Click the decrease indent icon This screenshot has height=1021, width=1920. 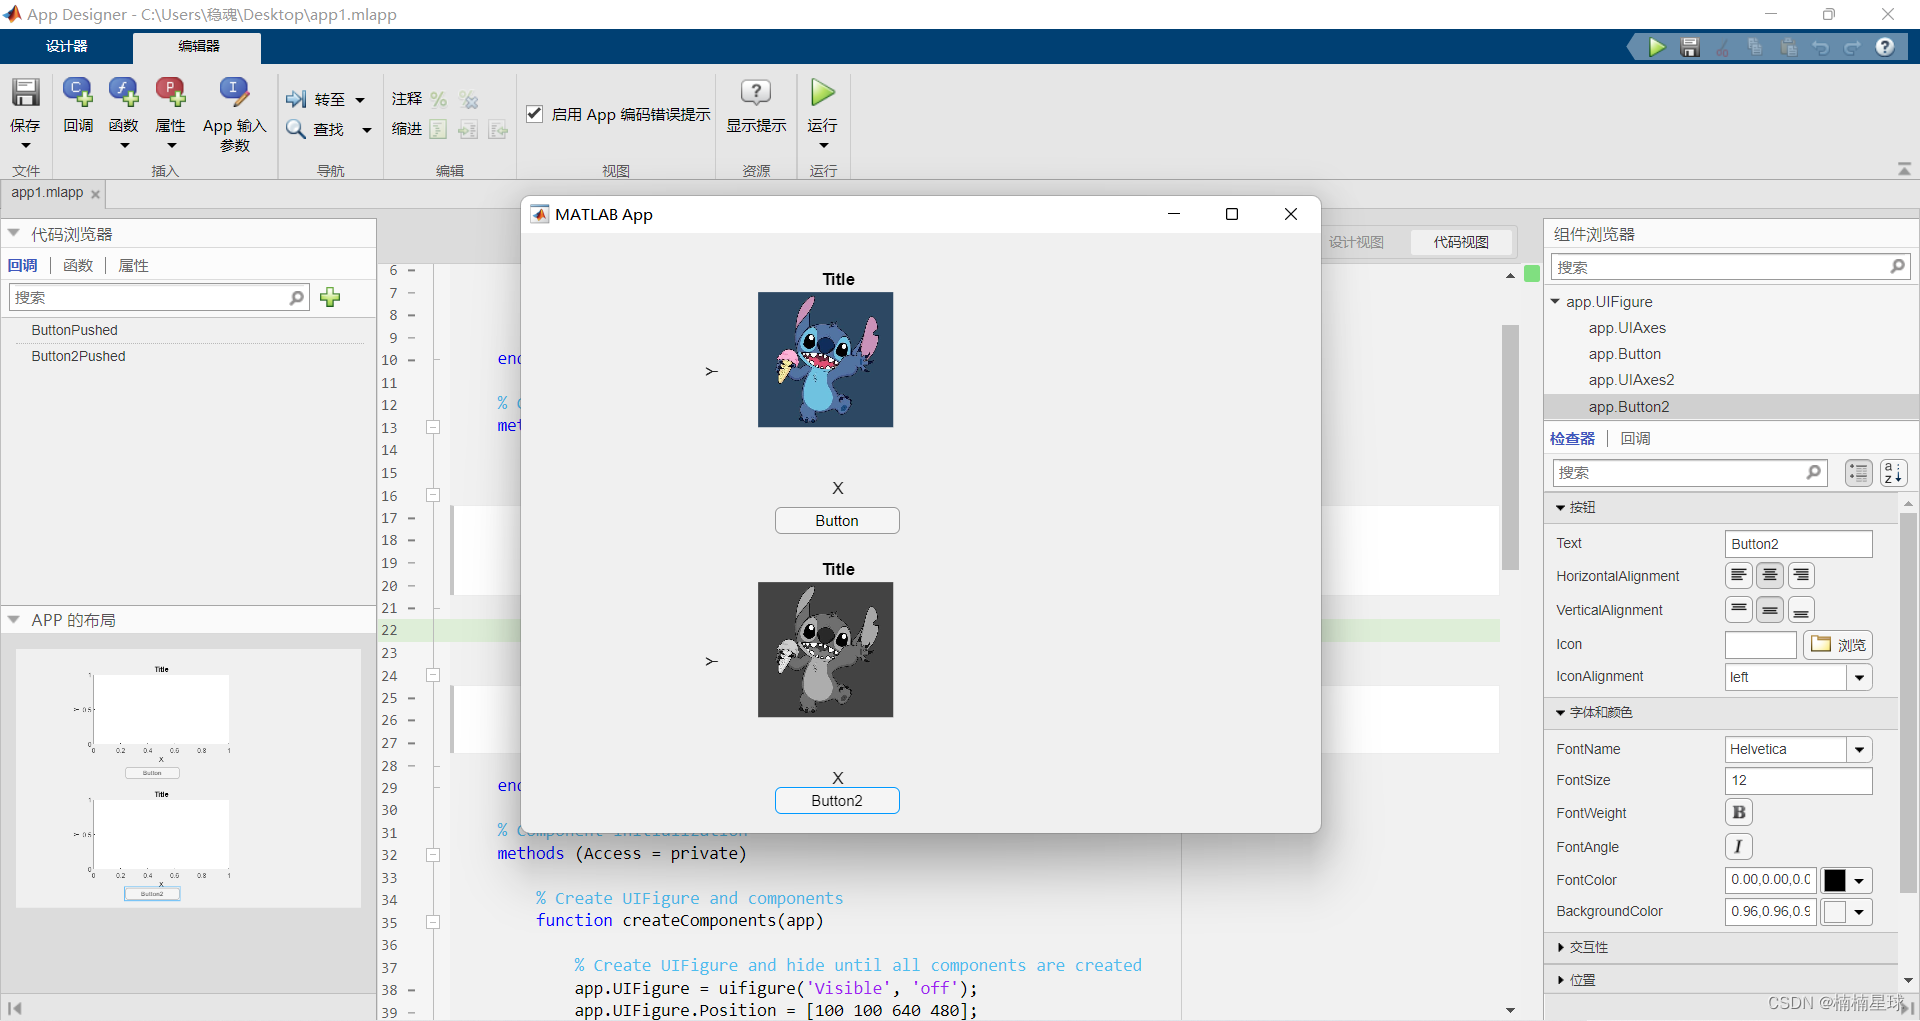coord(498,129)
